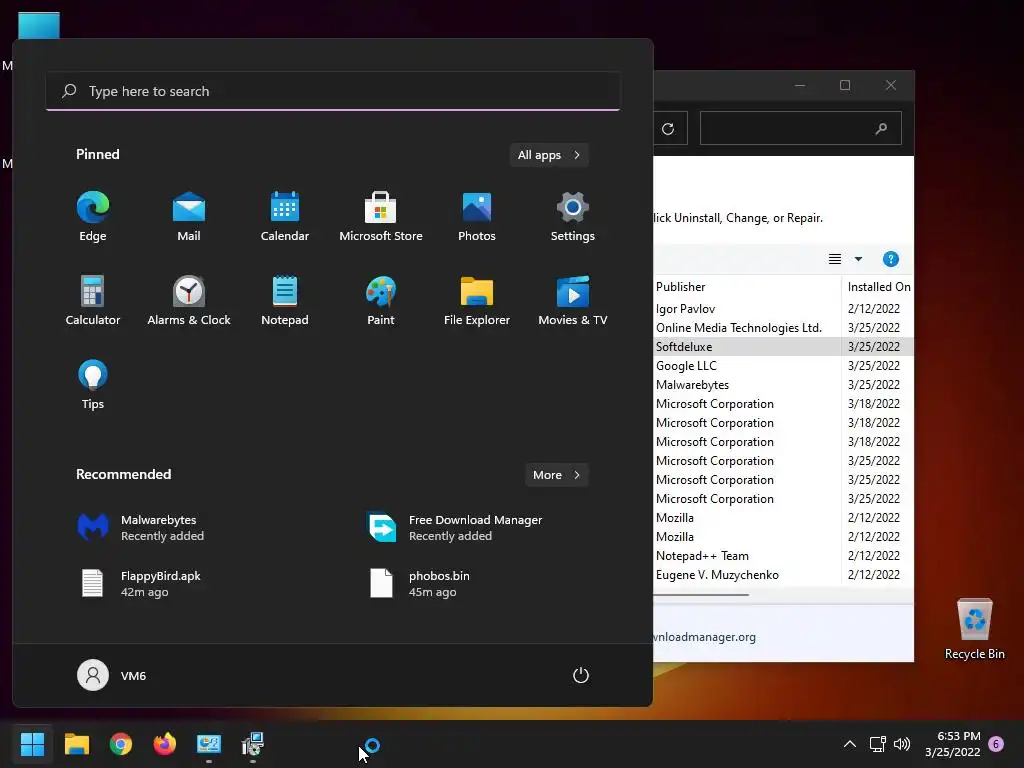Select the Google LLC row
1024x768 pixels.
(783, 366)
